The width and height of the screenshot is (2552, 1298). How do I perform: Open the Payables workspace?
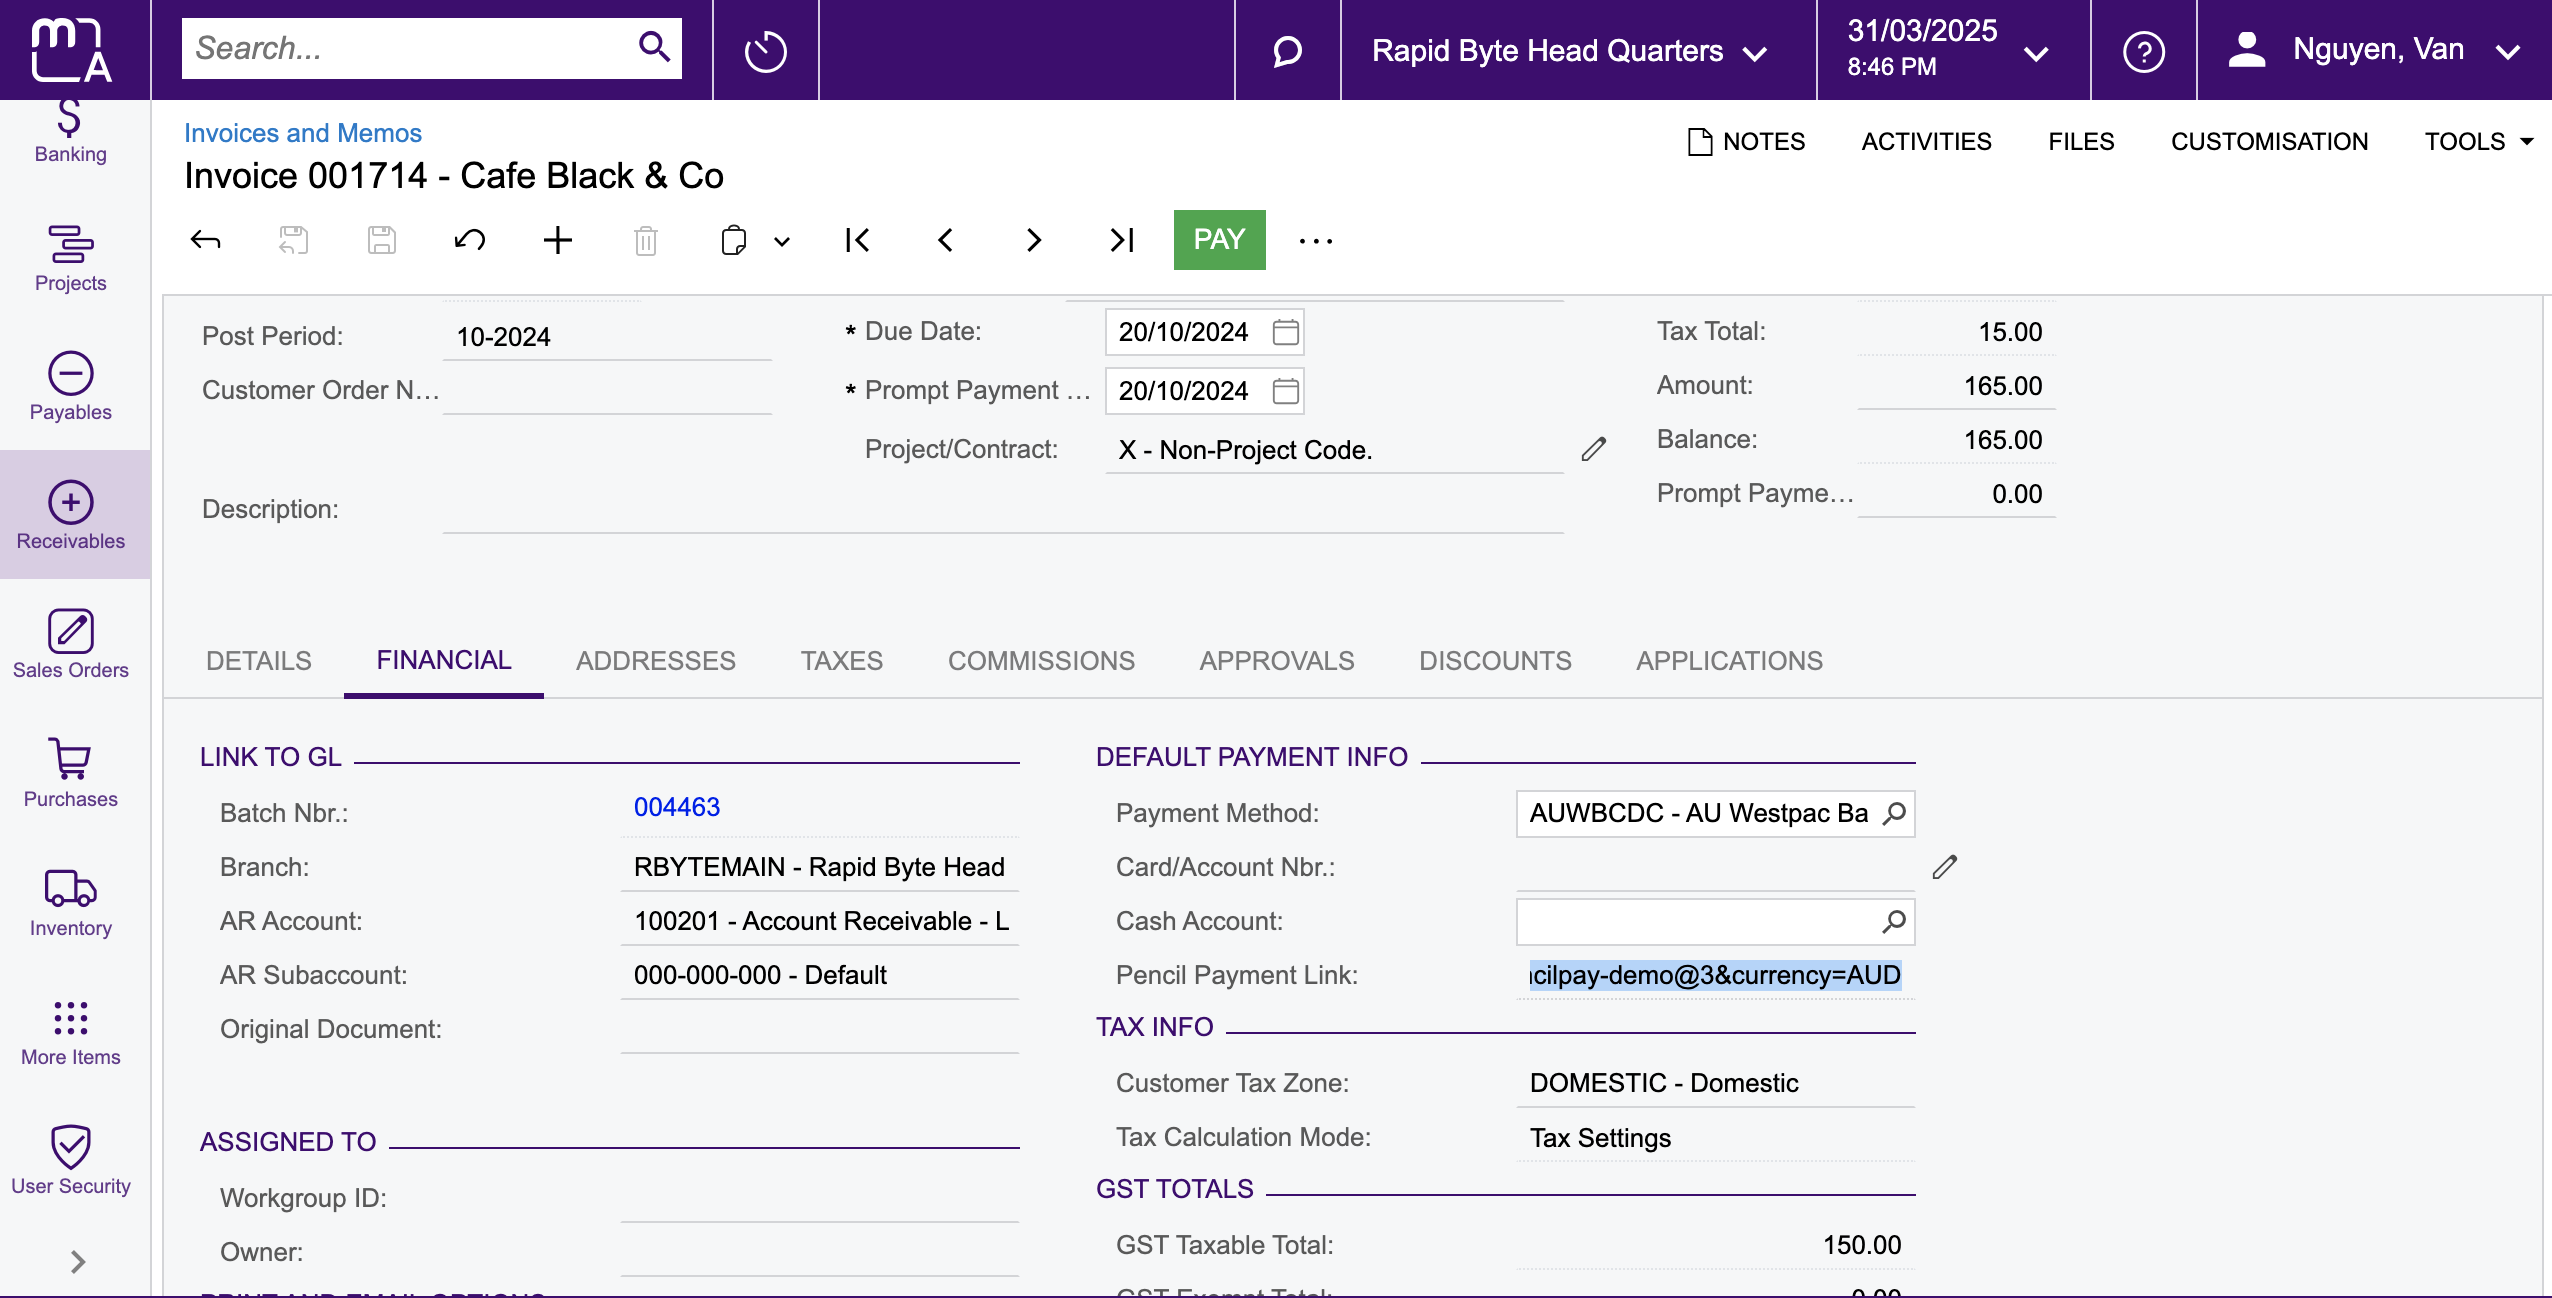(70, 387)
